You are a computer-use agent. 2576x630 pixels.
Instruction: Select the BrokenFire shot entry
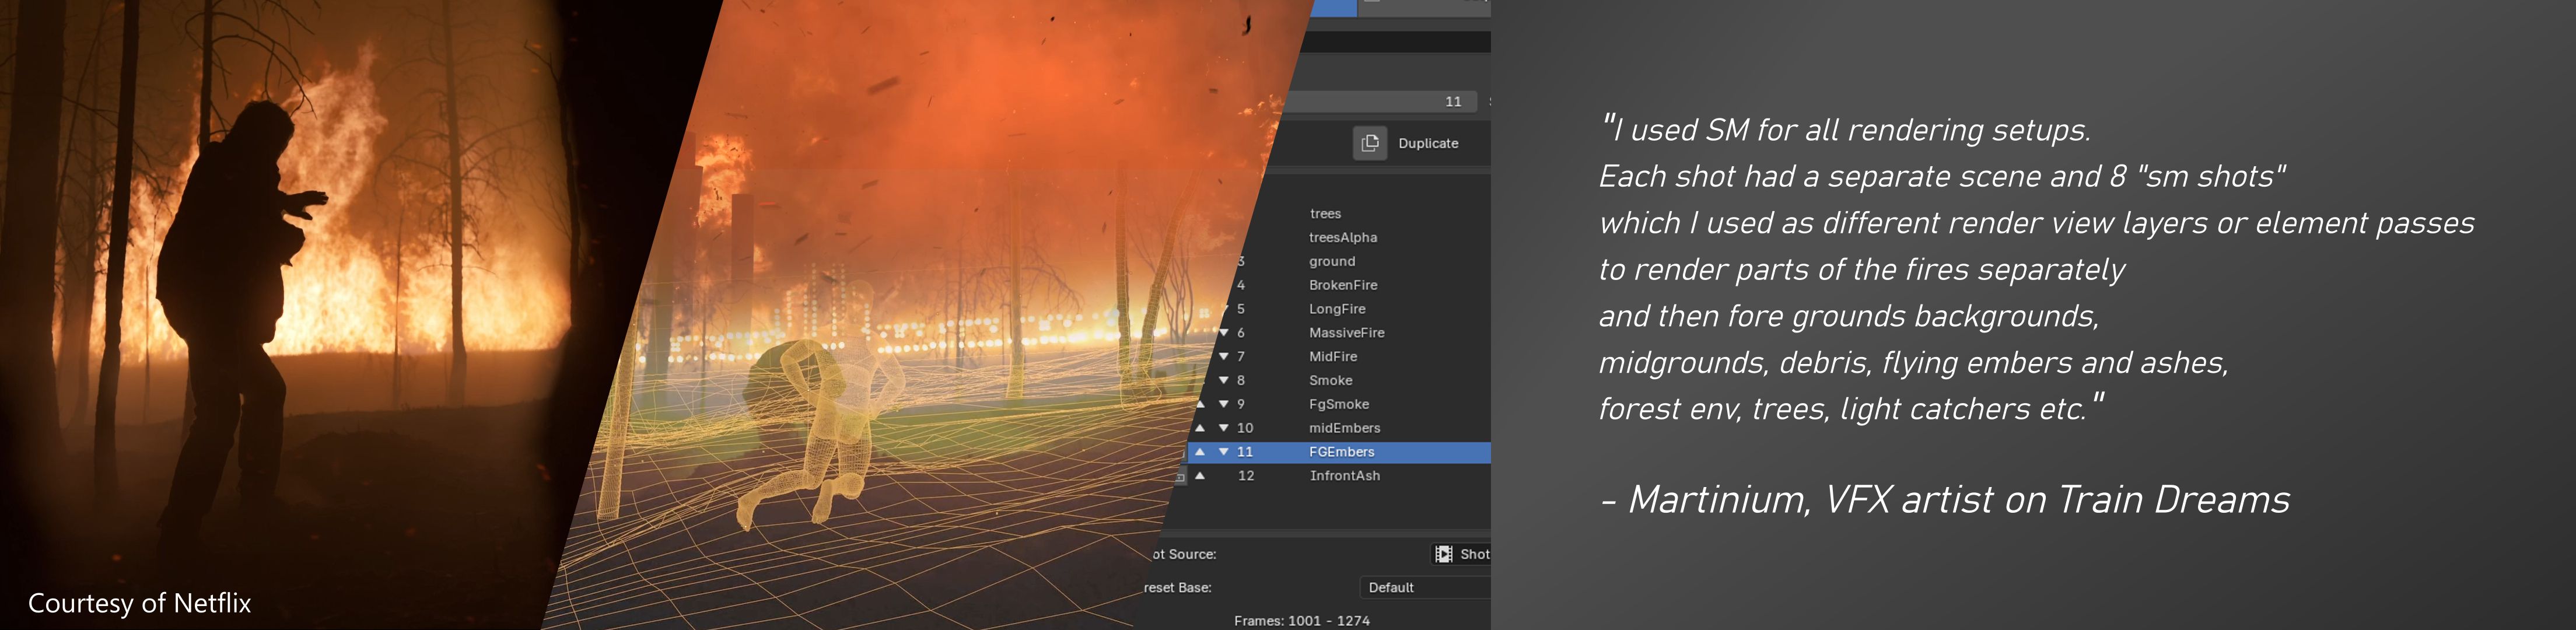(x=1342, y=285)
